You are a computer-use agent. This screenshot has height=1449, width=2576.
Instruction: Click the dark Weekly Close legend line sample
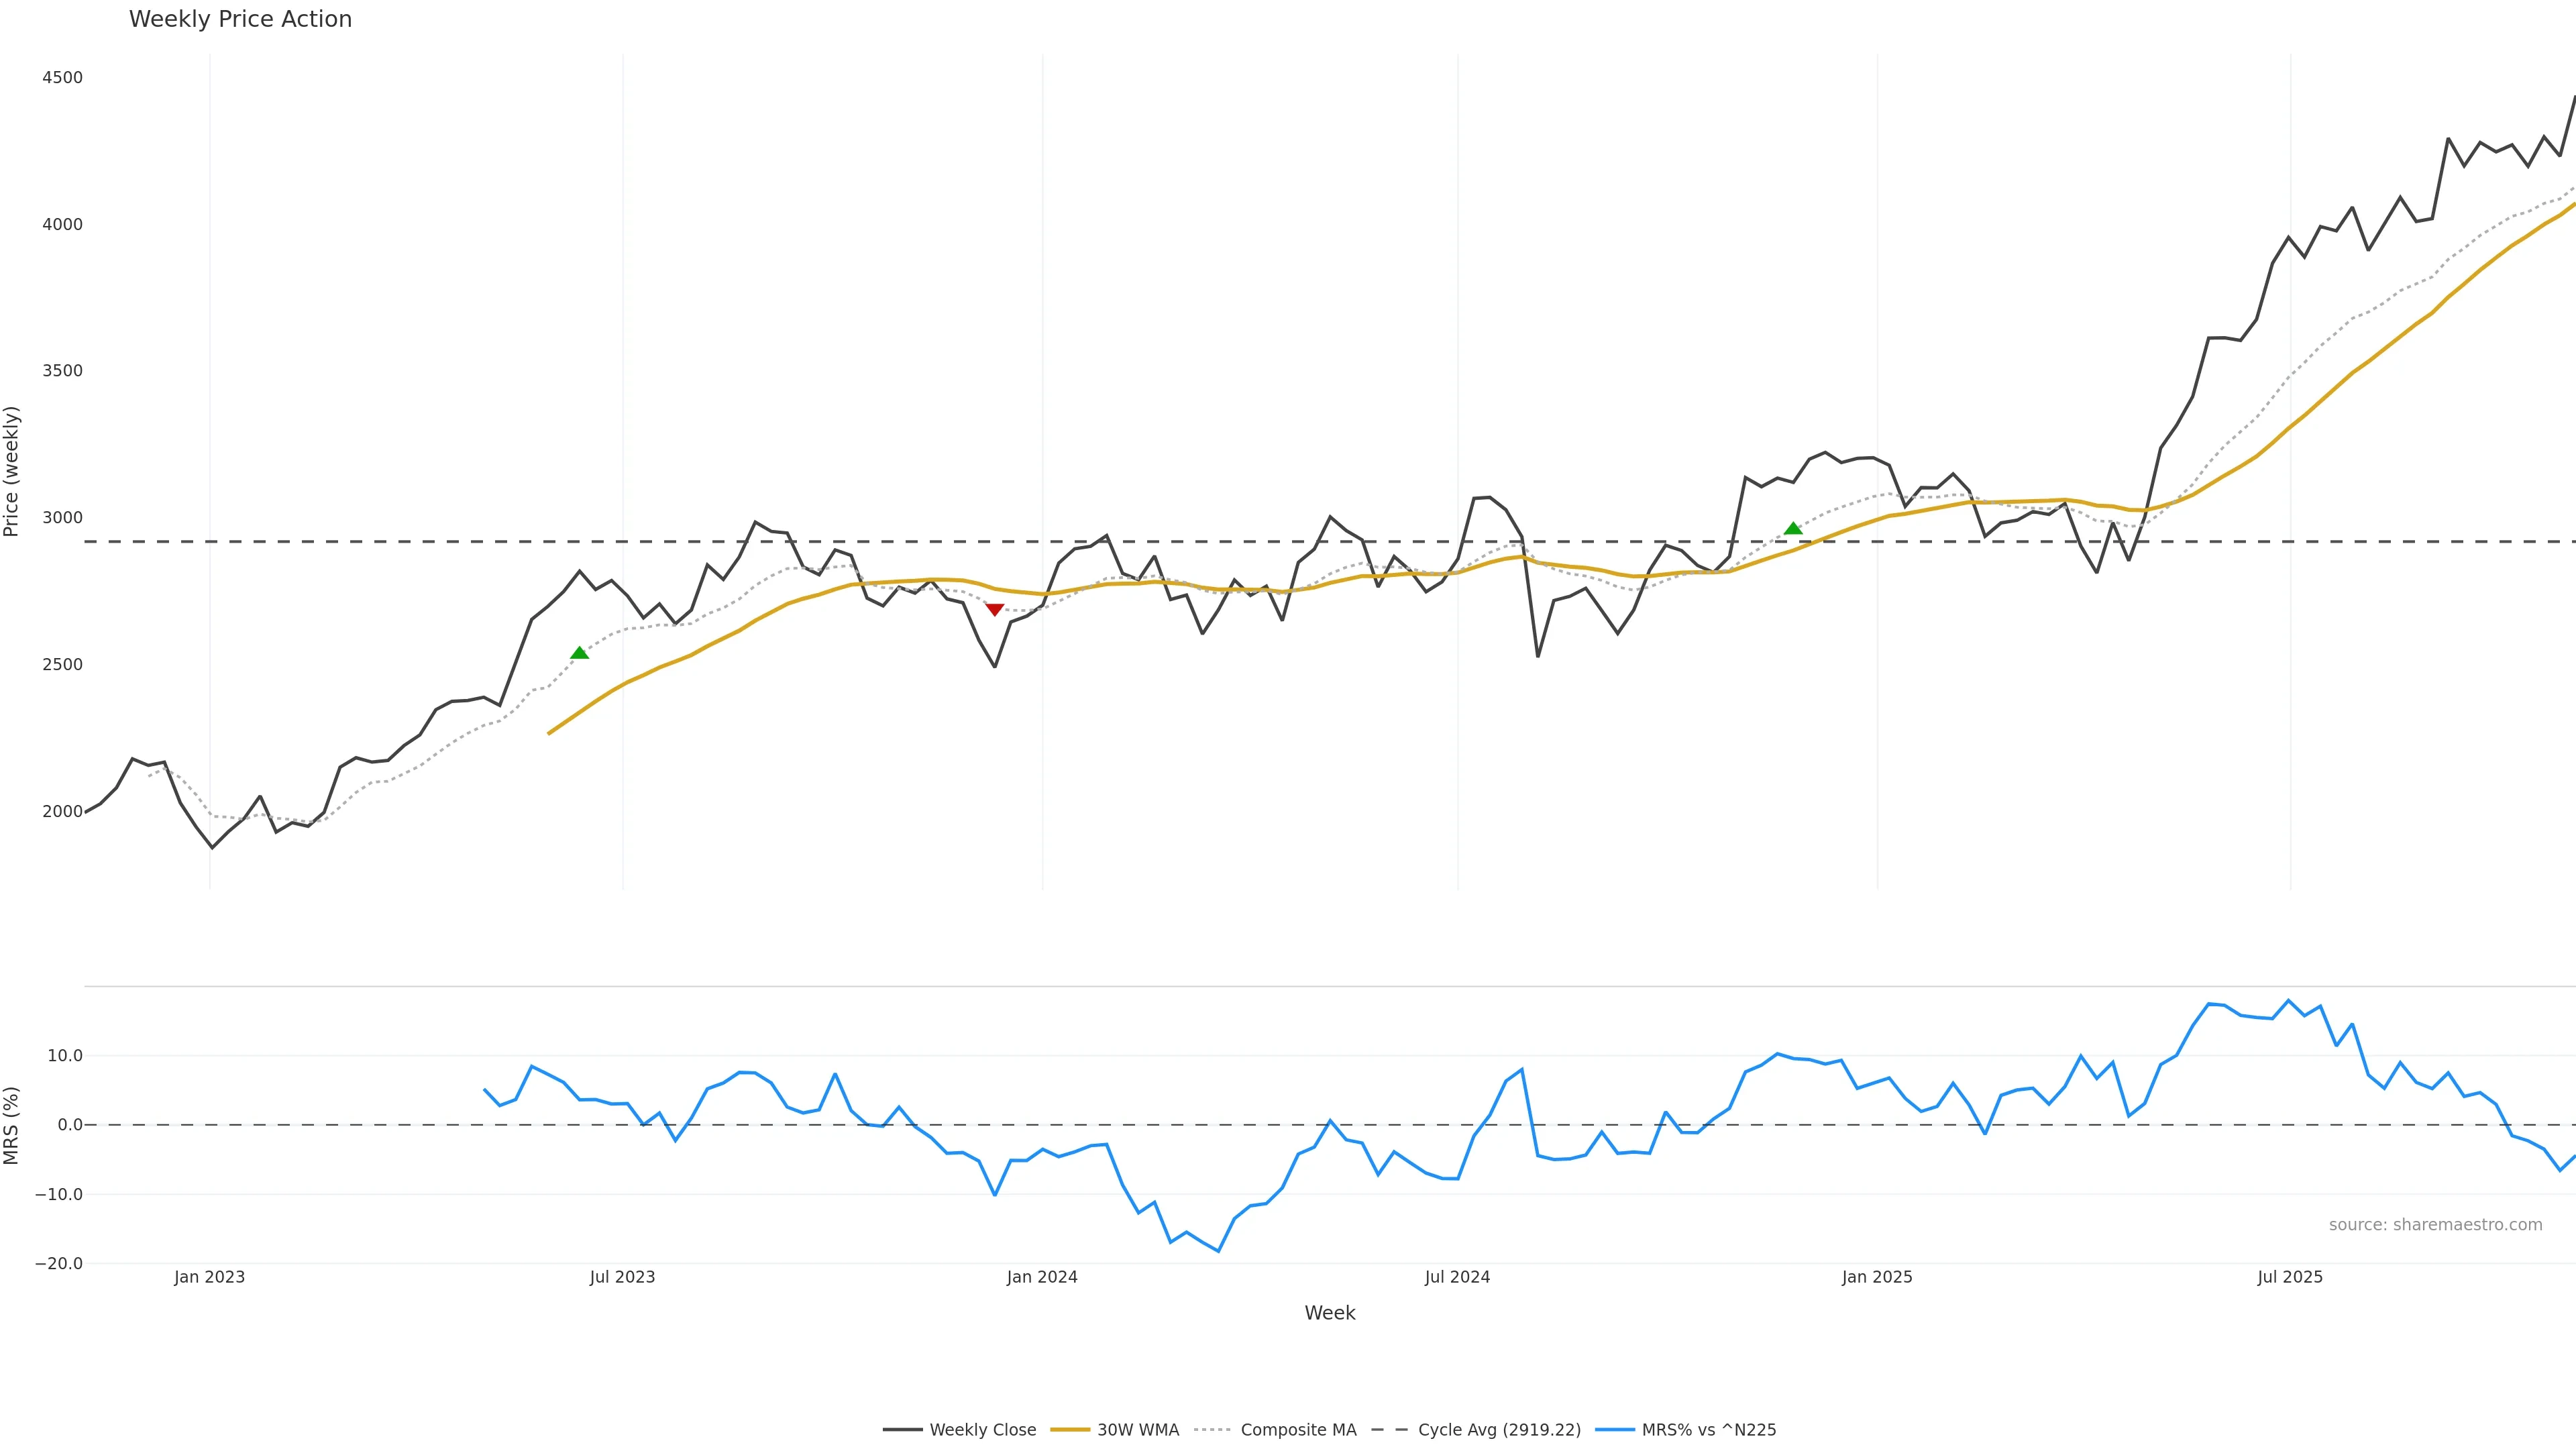point(902,1430)
